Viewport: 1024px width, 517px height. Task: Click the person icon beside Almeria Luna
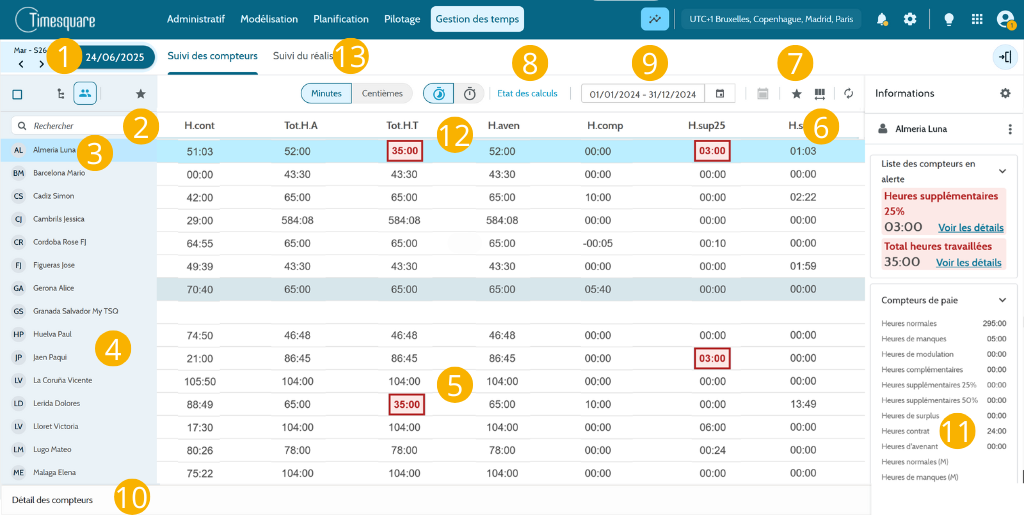coord(882,129)
